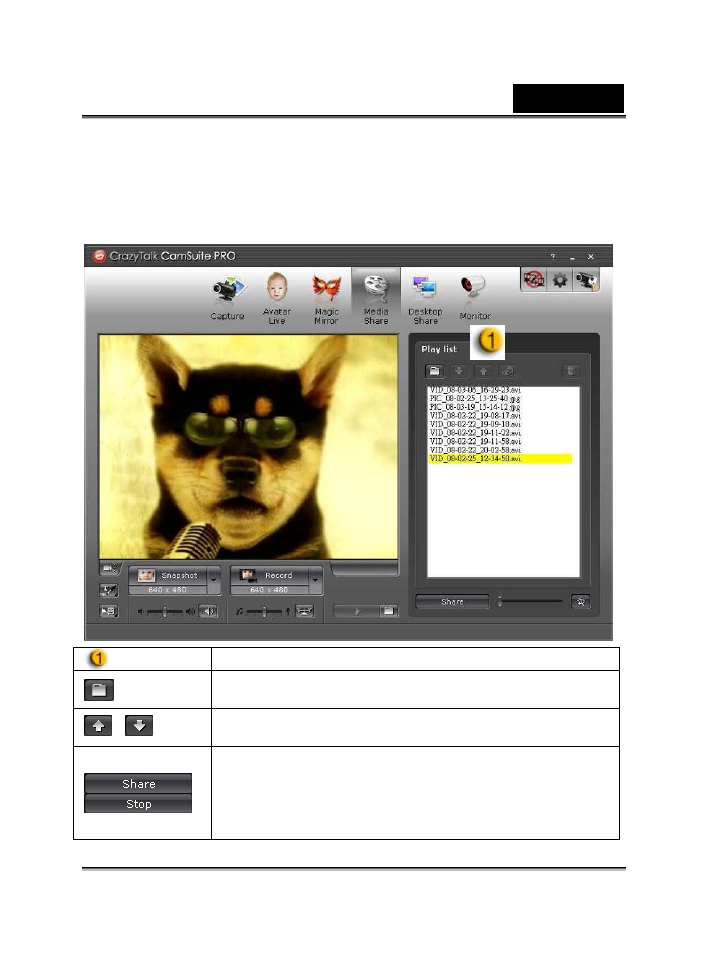
Task: Click the open folder icon in Play list
Action: pyautogui.click(x=436, y=371)
